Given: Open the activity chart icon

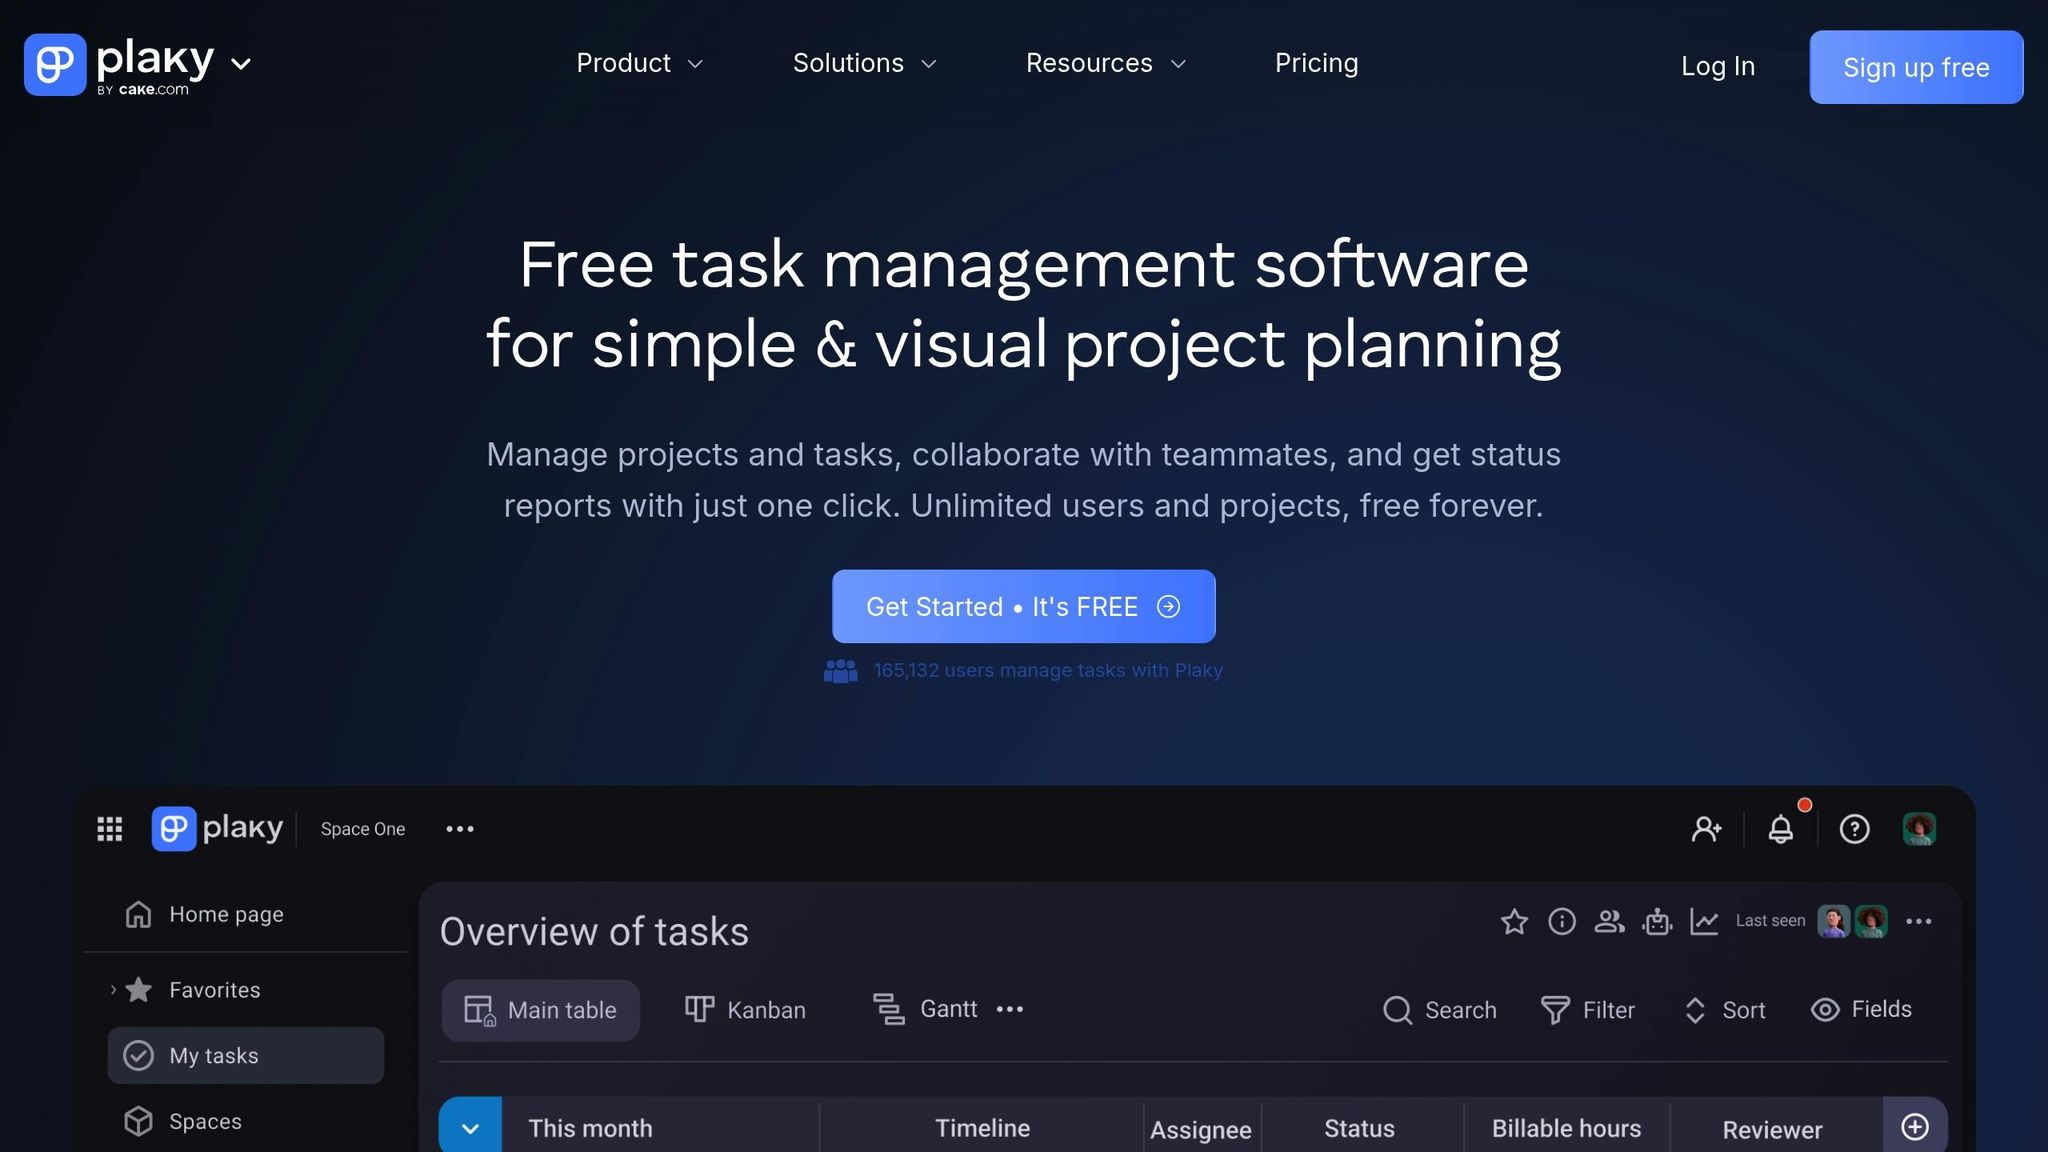Looking at the screenshot, I should coord(1704,921).
